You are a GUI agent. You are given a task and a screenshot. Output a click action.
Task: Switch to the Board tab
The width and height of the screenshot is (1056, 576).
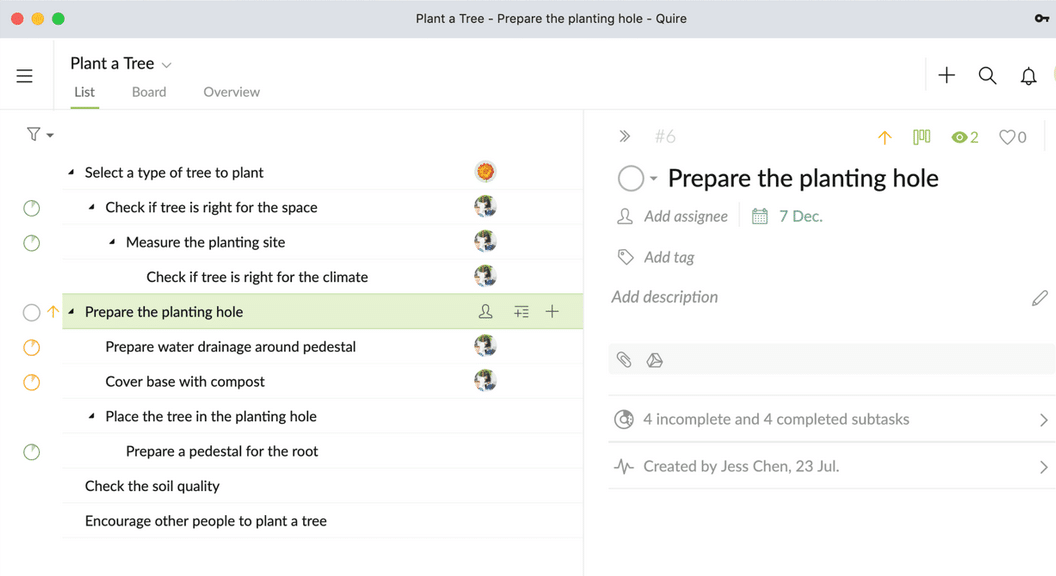[x=149, y=92]
